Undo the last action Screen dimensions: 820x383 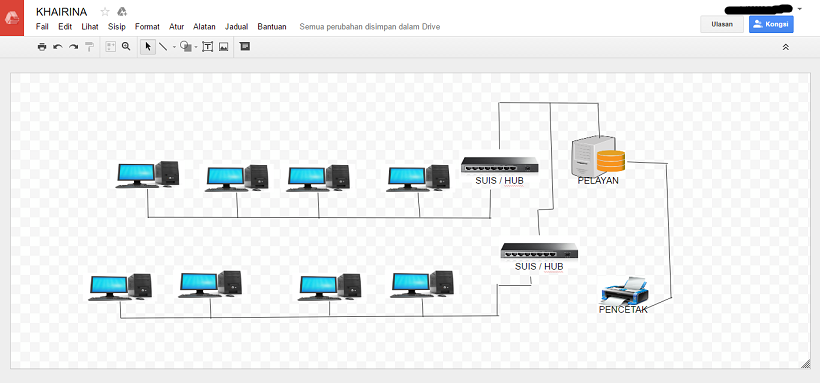(x=58, y=47)
